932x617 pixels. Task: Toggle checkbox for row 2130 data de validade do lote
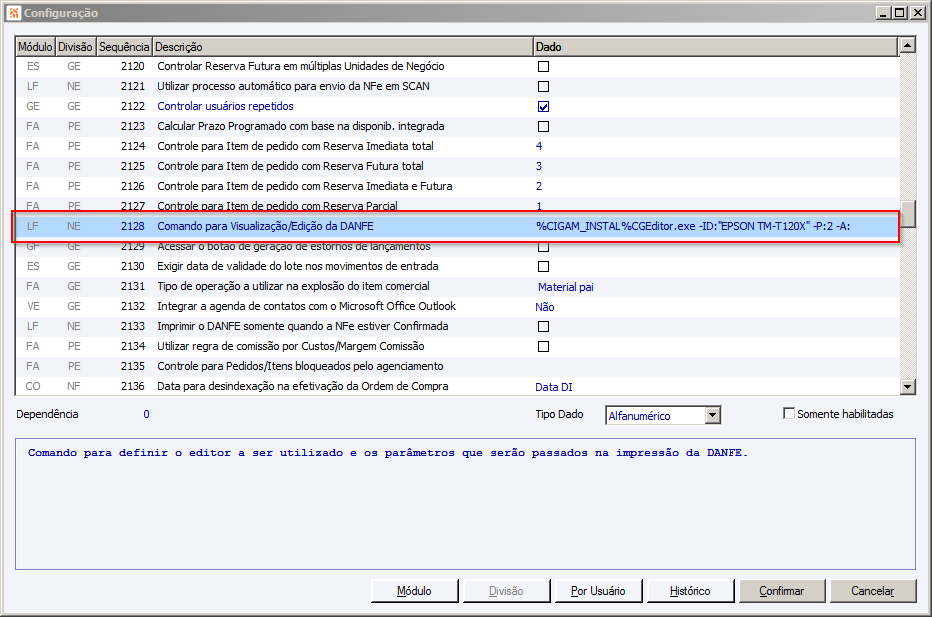543,267
